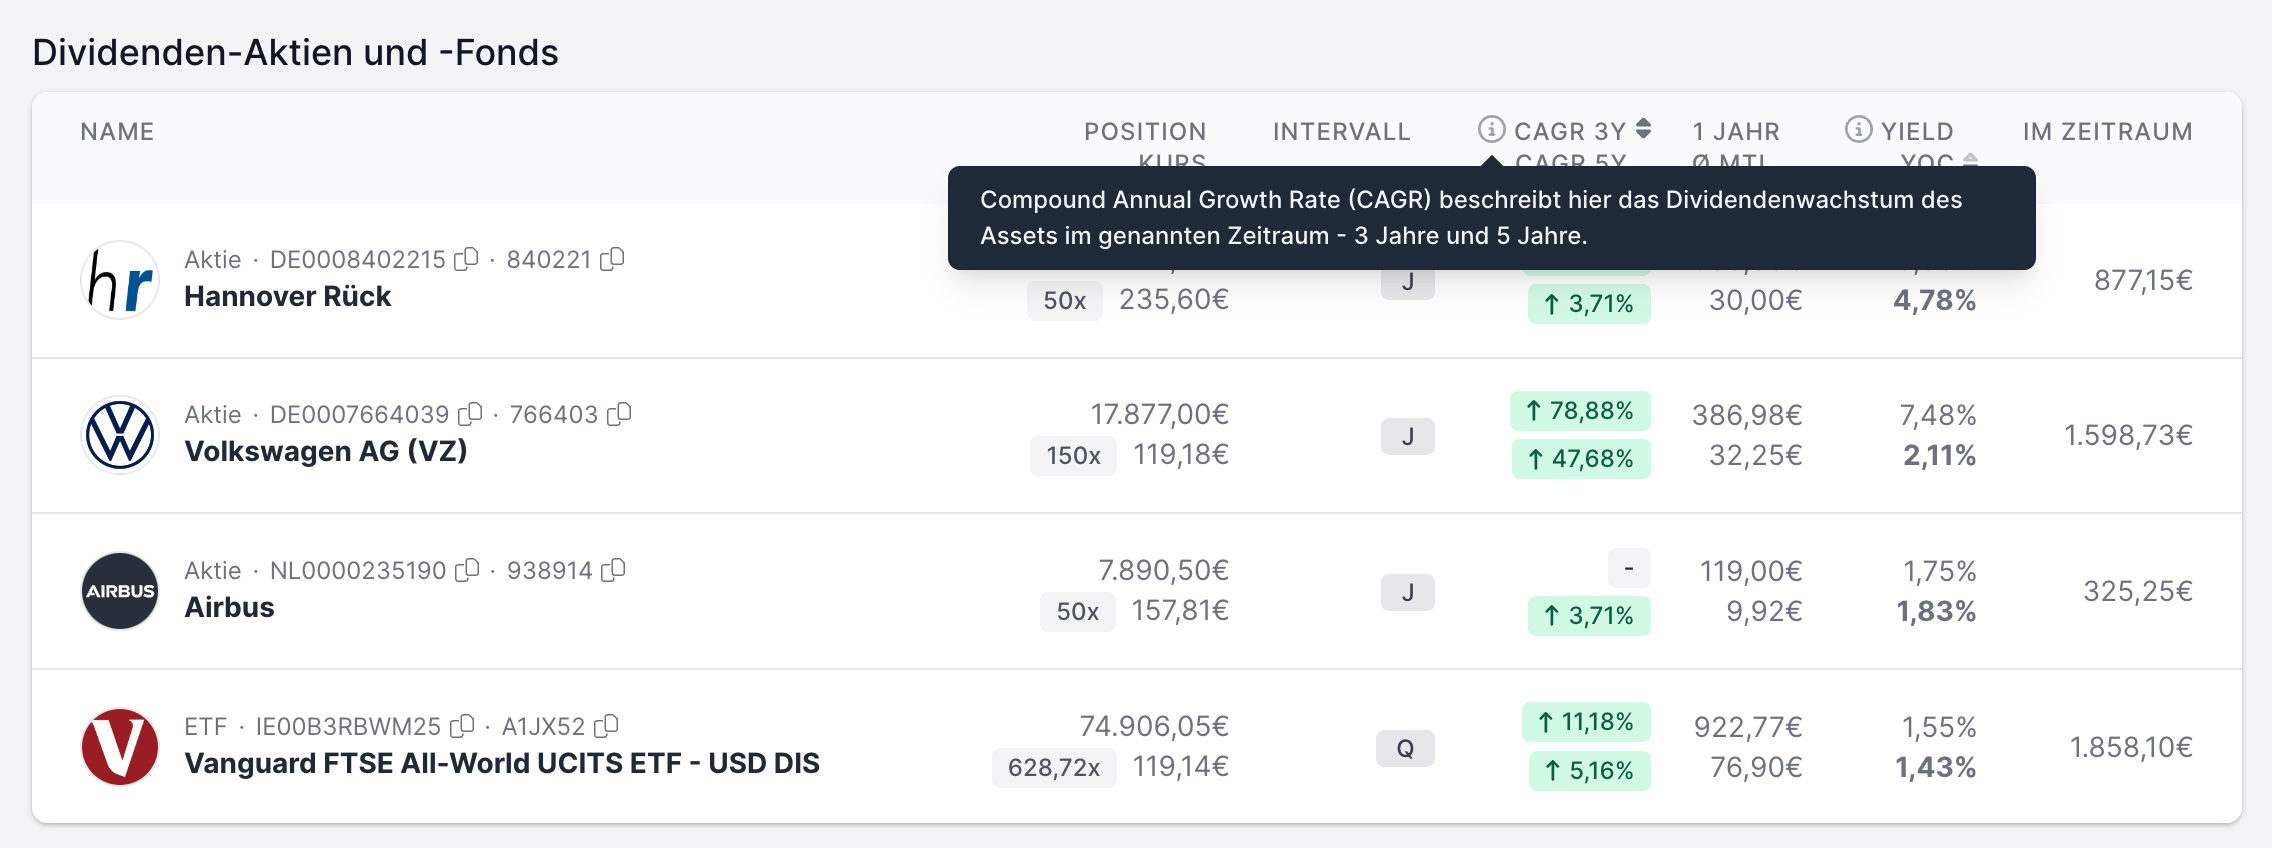Sort by YOC column arrows

point(1969,160)
